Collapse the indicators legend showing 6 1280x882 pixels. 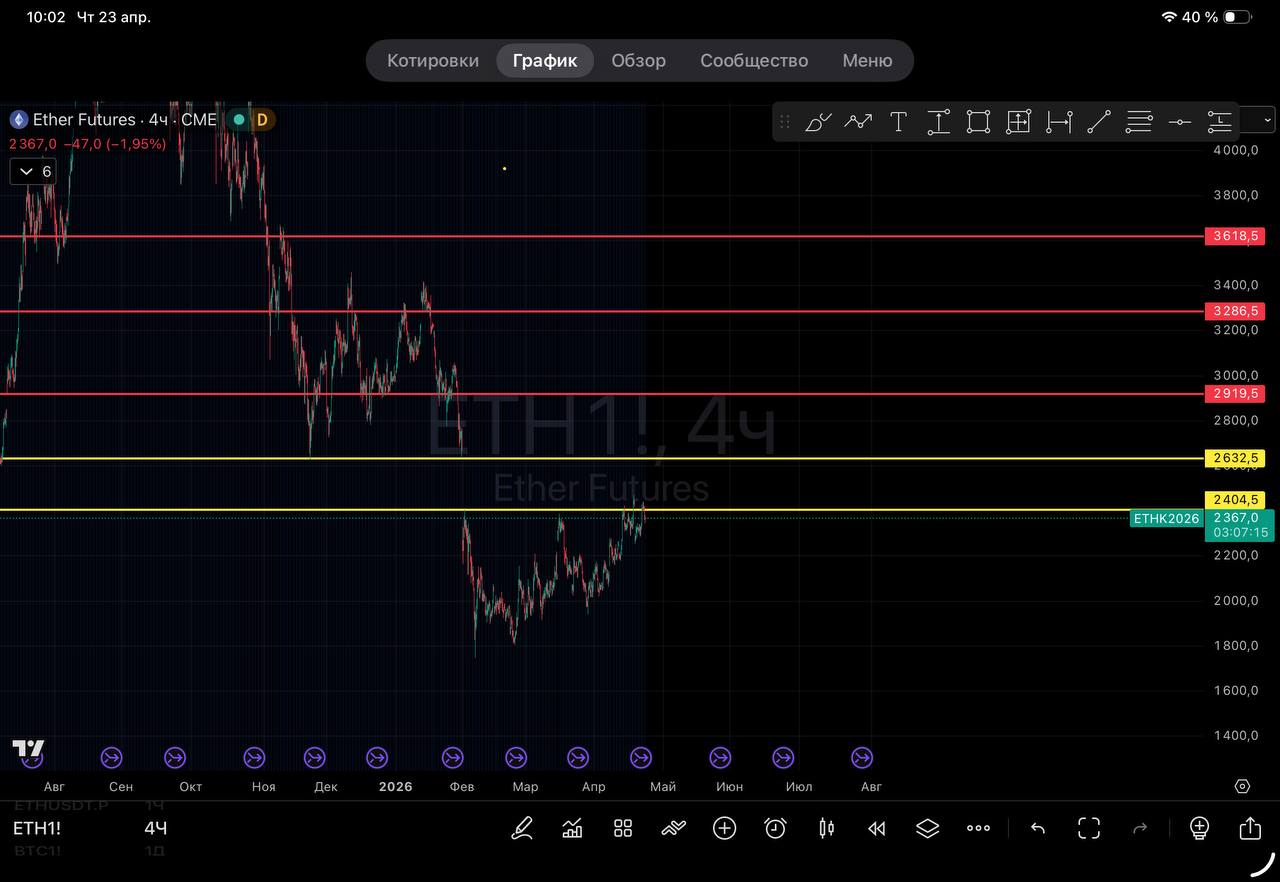[33, 172]
